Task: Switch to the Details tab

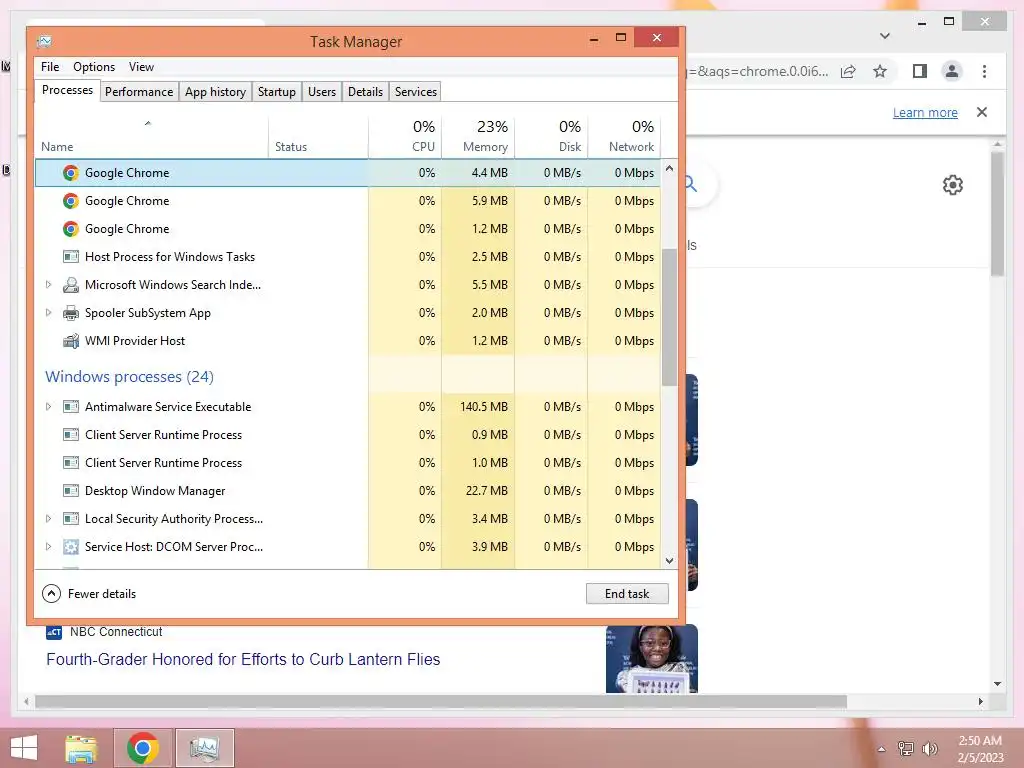Action: [365, 92]
